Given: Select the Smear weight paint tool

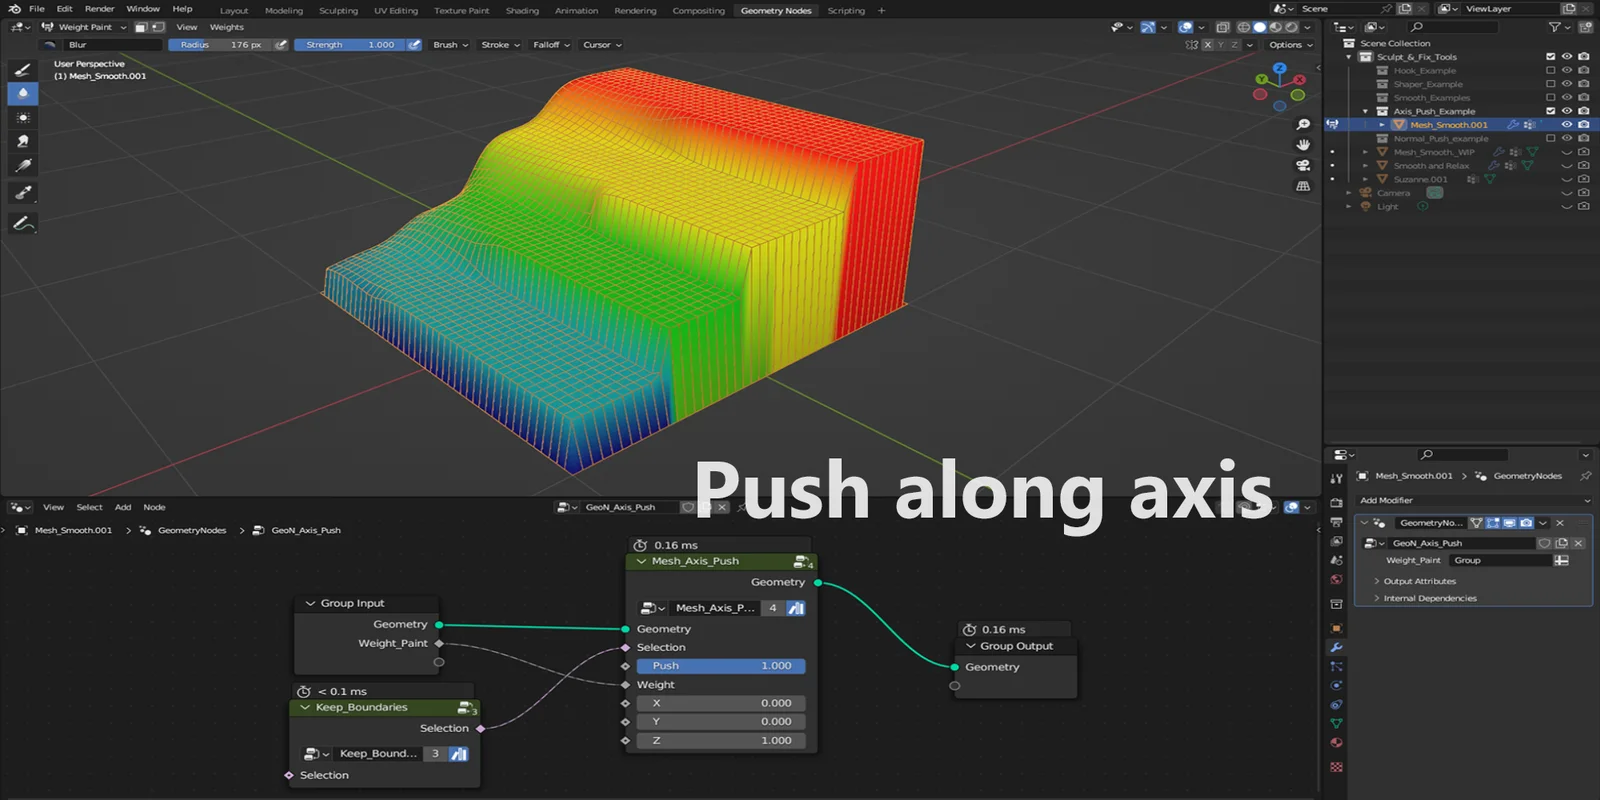Looking at the screenshot, I should point(23,141).
